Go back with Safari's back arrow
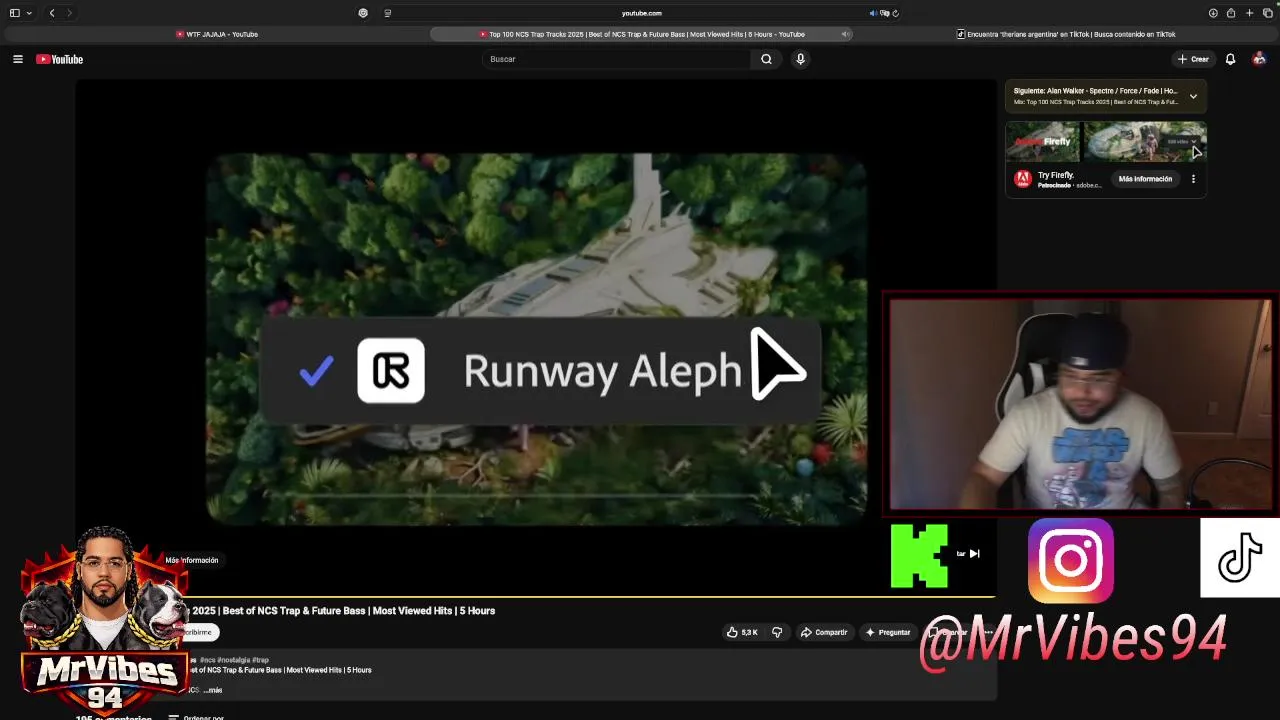This screenshot has width=1280, height=720. point(52,13)
